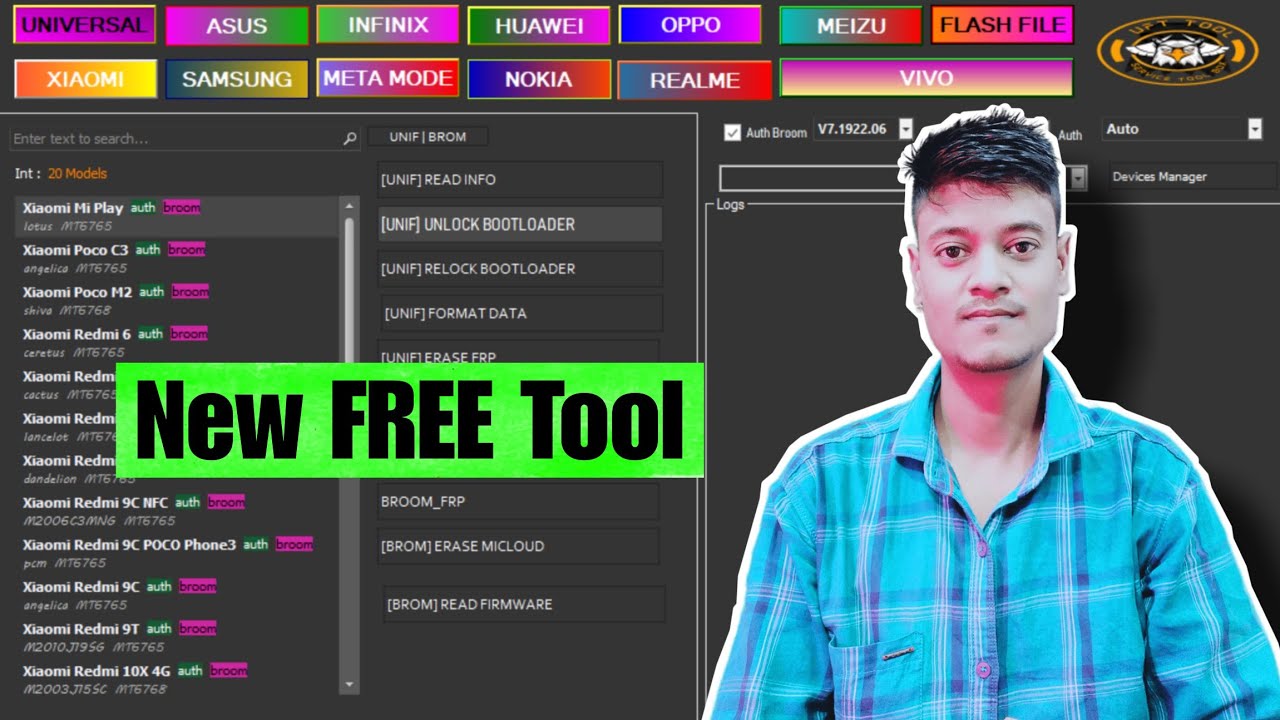Open the REALME brand tab

click(695, 80)
